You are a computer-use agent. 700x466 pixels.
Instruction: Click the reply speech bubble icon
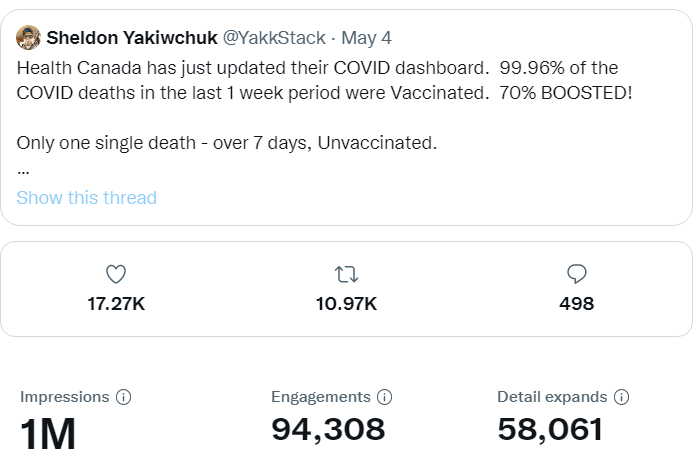[576, 274]
